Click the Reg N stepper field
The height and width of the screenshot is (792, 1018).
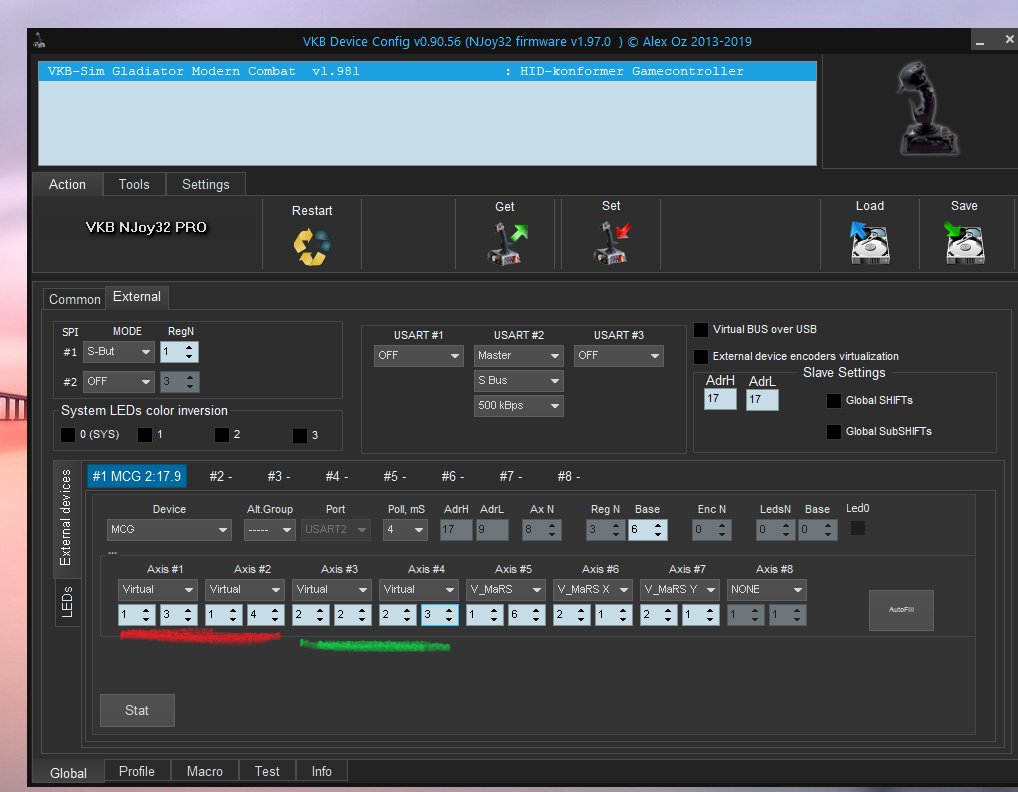tap(606, 530)
